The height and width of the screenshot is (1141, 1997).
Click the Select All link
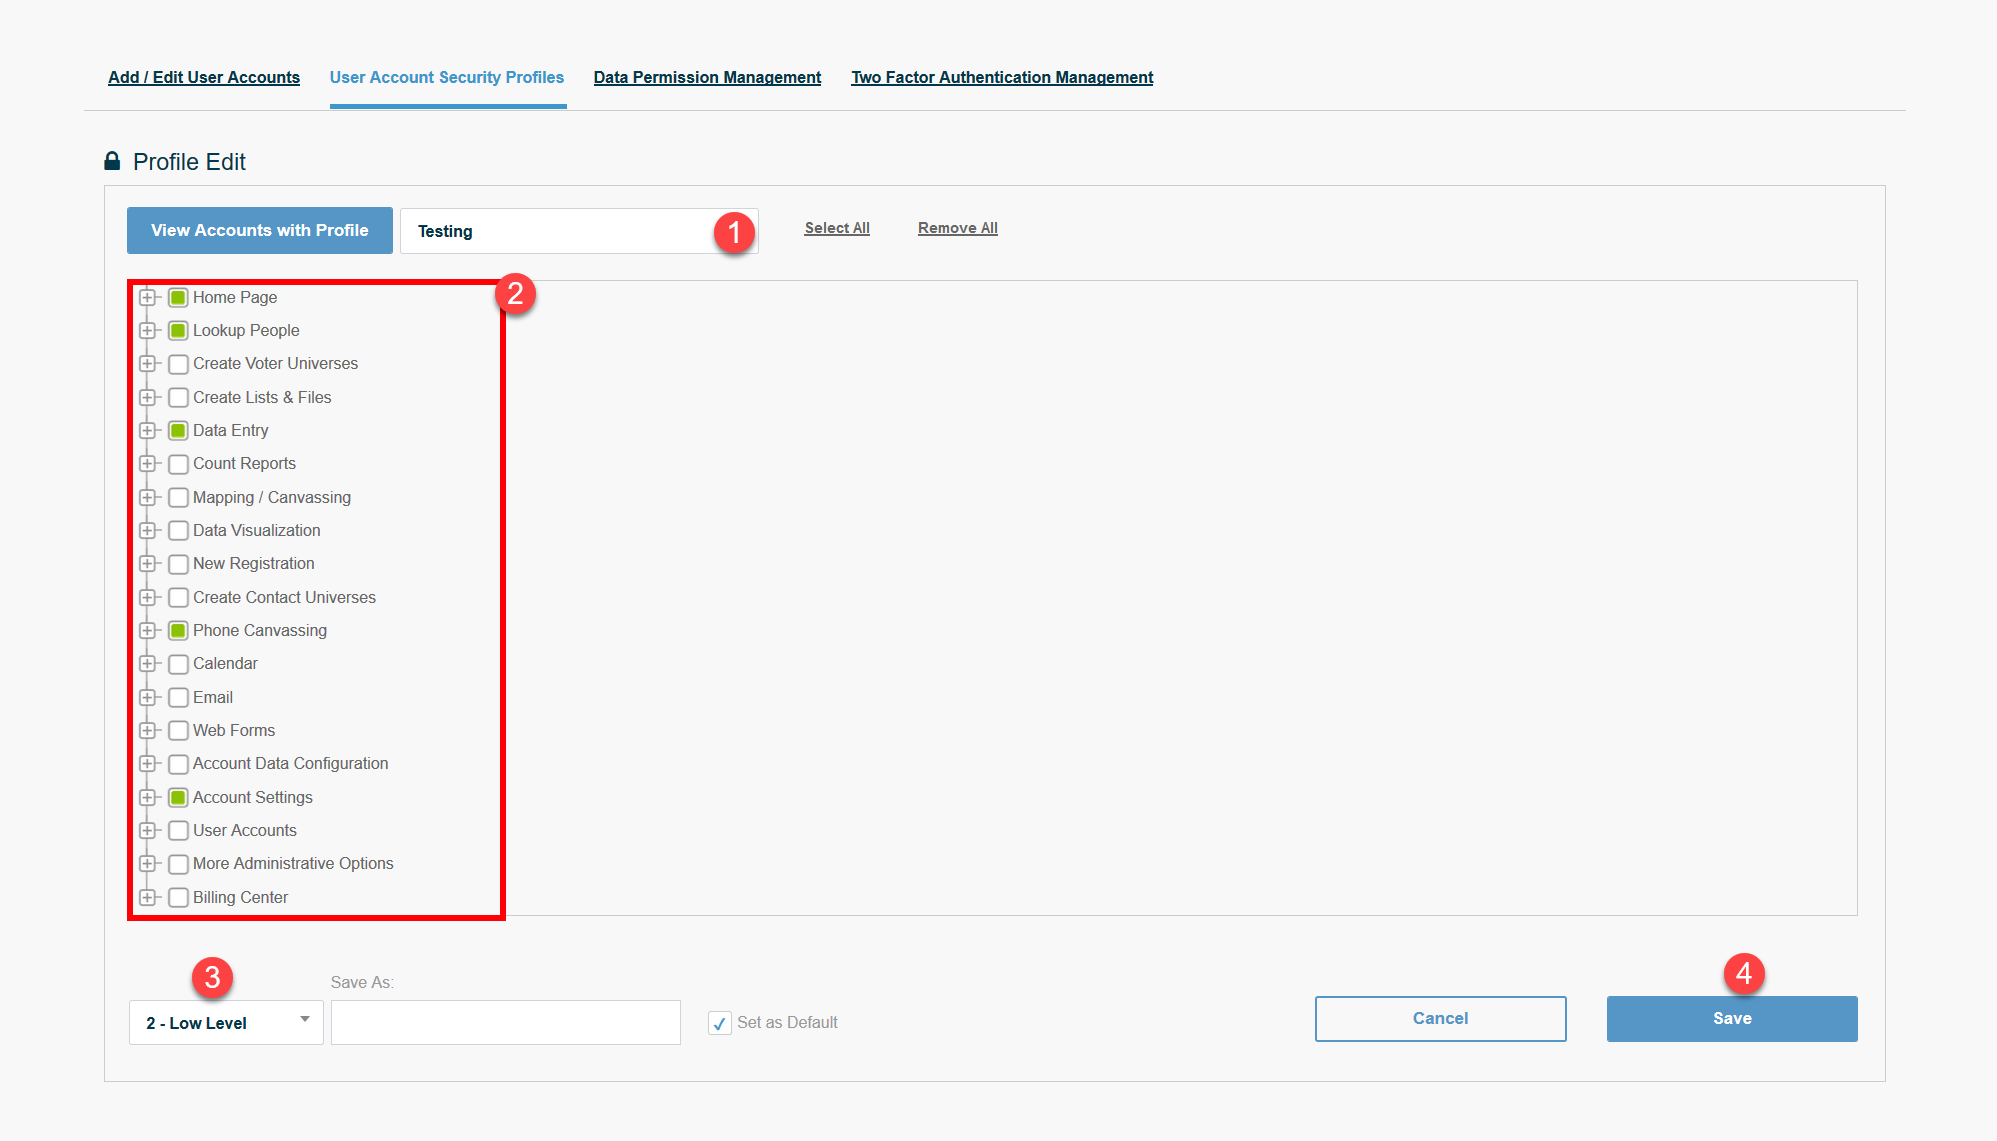[x=836, y=227]
